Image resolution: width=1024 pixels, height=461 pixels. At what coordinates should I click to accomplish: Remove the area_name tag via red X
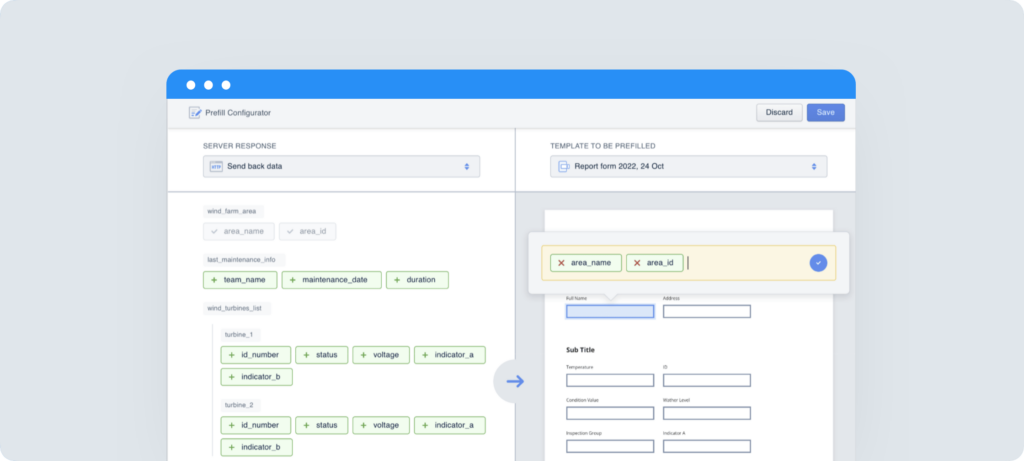tap(561, 263)
